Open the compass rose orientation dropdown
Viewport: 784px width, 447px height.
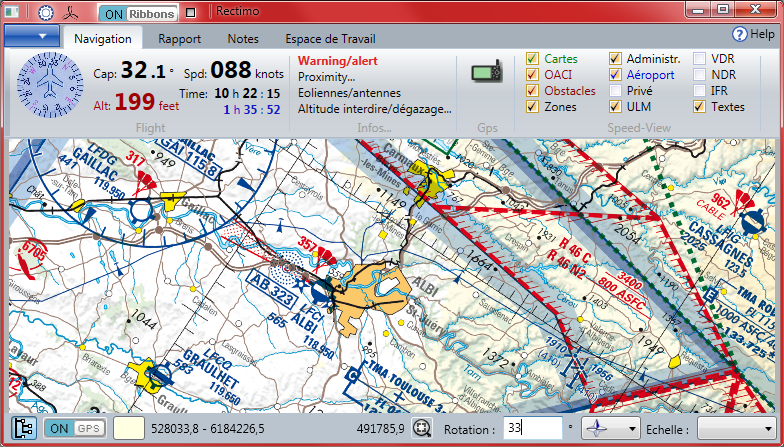coord(611,428)
